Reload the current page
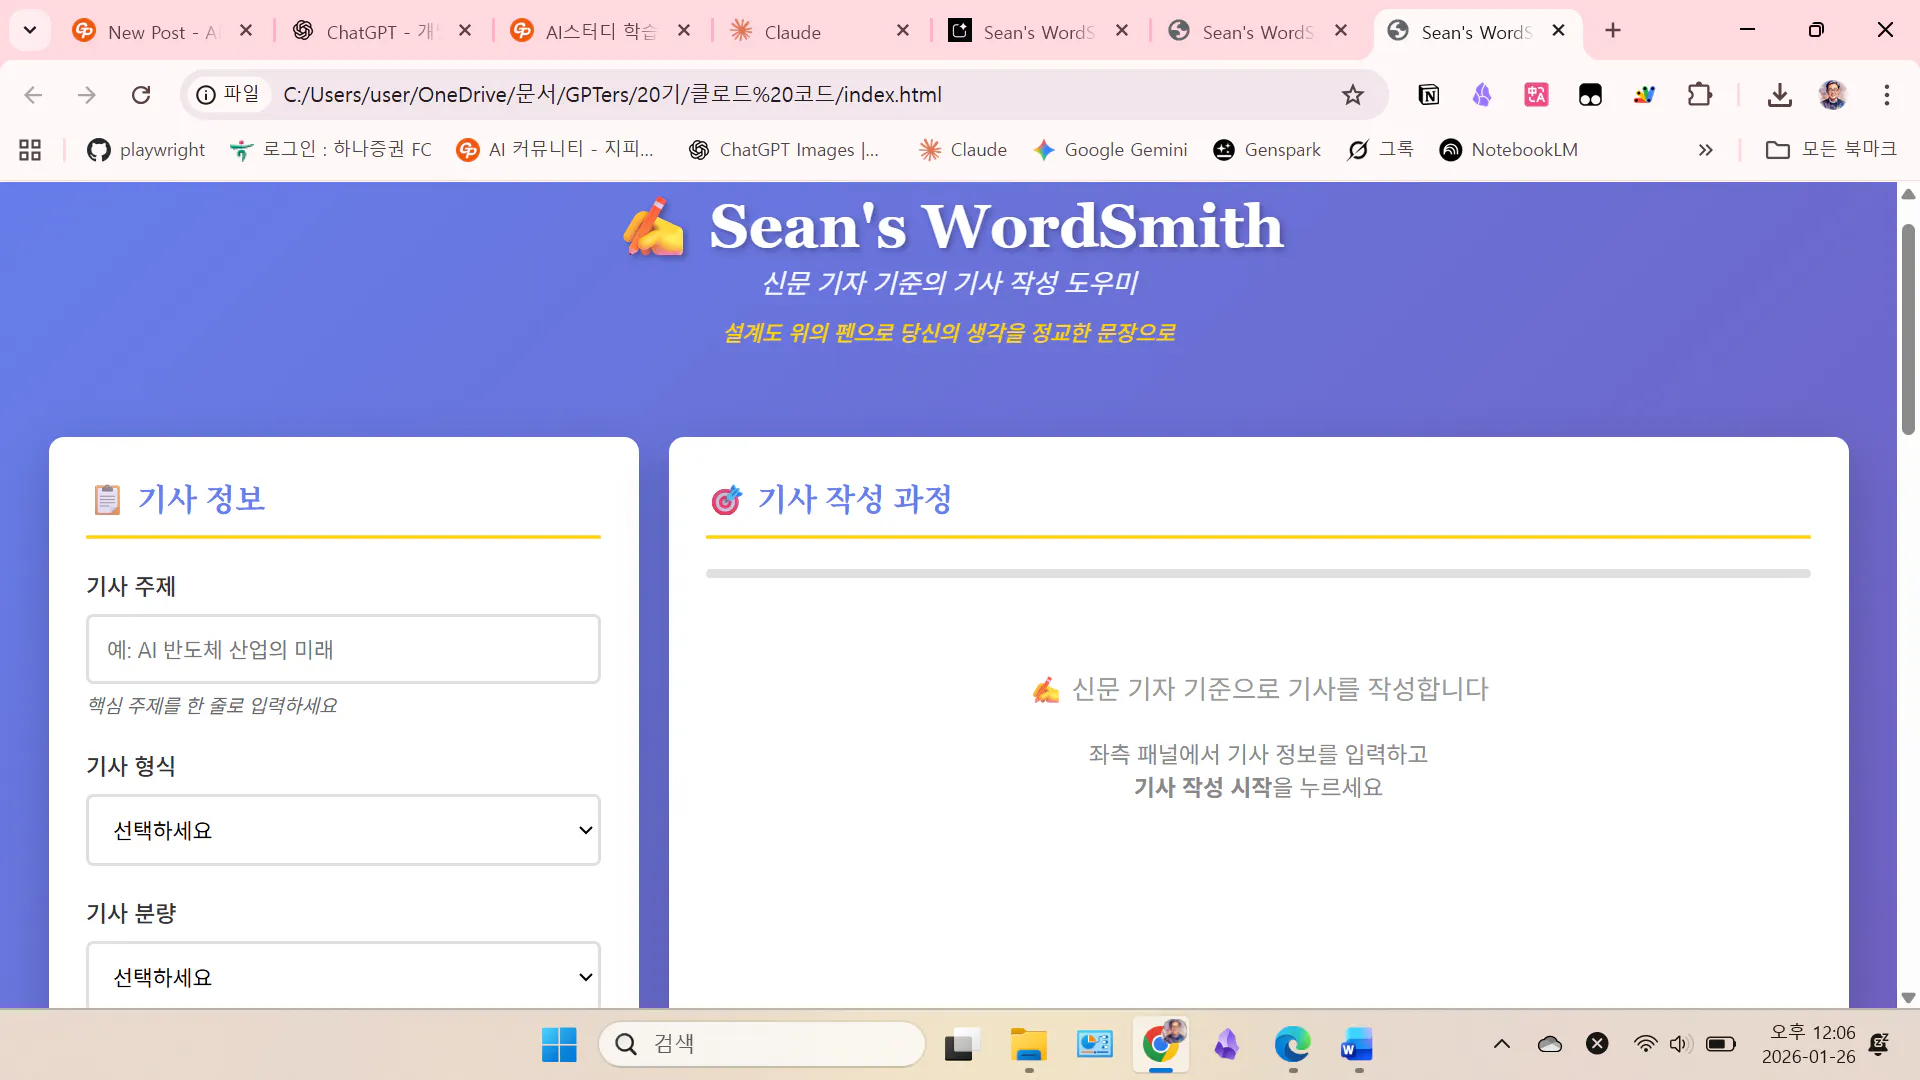 tap(141, 94)
